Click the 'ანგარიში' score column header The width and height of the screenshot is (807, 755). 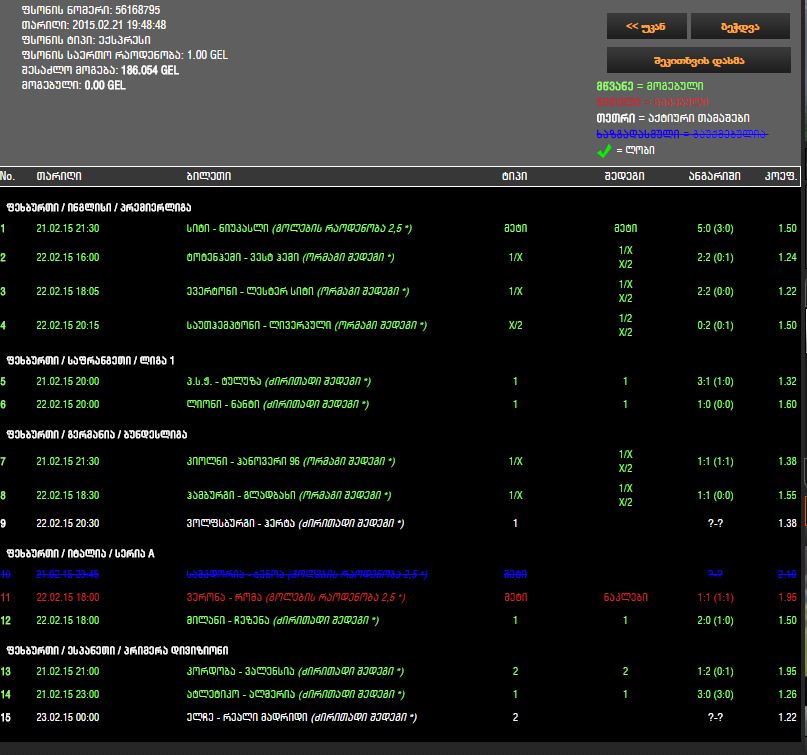[x=714, y=176]
